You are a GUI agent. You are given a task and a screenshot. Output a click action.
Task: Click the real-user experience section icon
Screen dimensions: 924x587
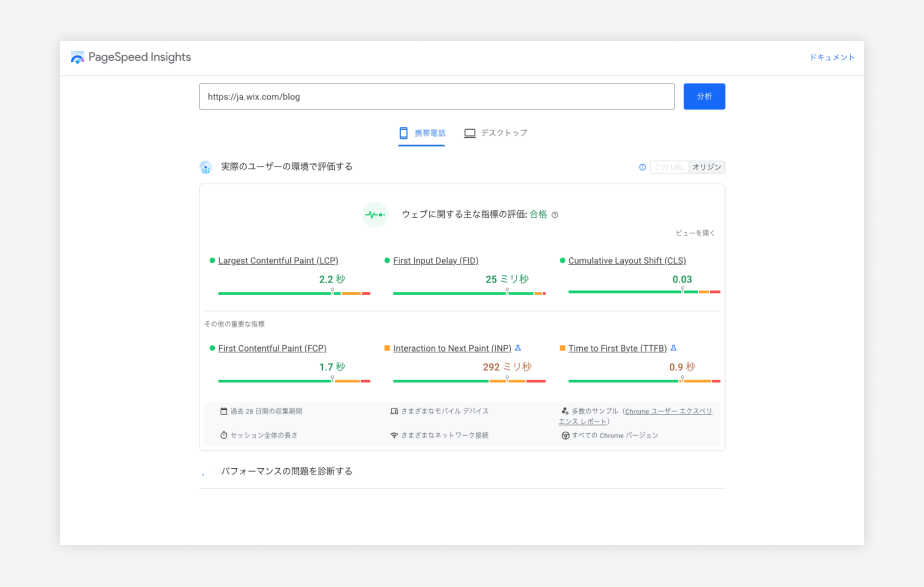[205, 167]
